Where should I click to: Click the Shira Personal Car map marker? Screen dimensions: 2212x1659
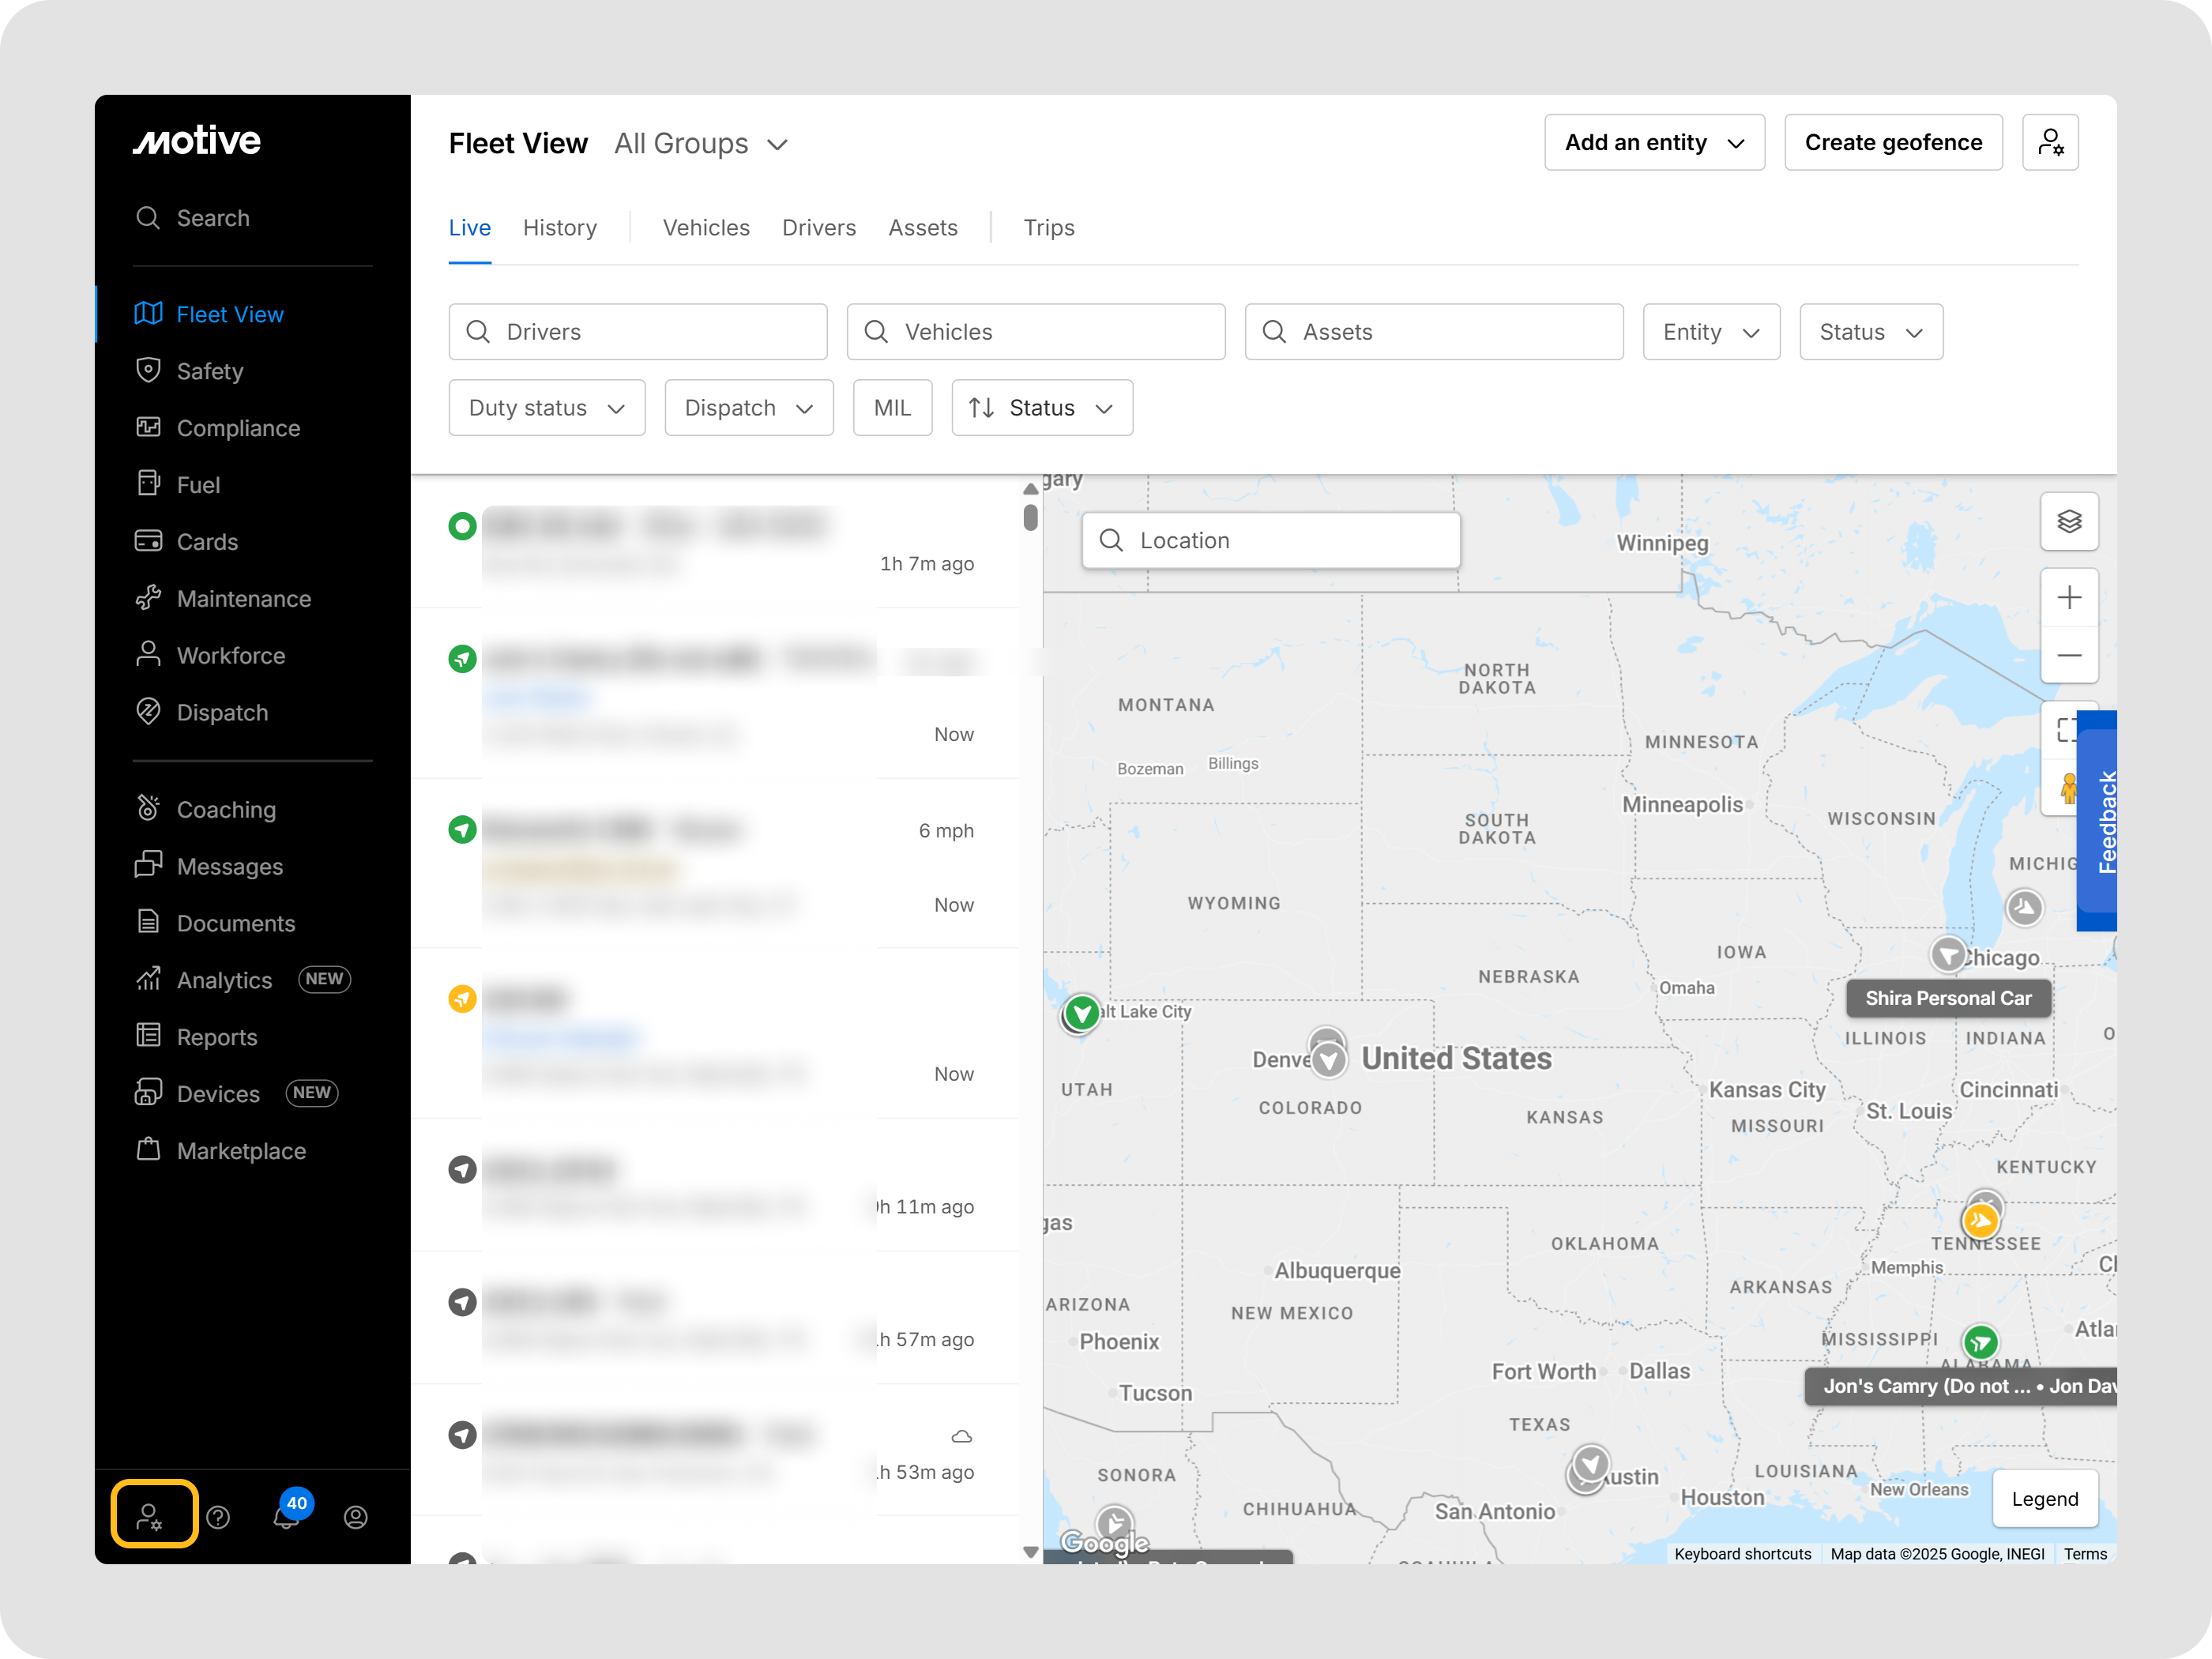(x=1948, y=955)
